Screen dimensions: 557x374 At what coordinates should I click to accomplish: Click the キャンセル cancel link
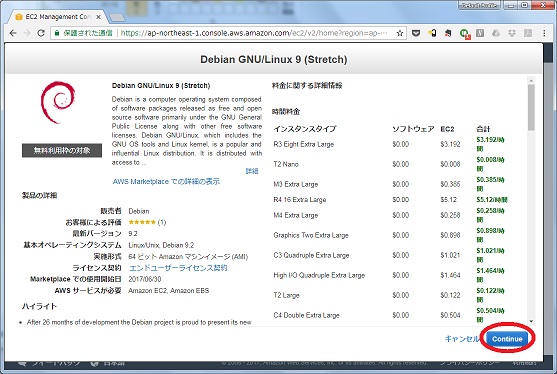pos(461,339)
